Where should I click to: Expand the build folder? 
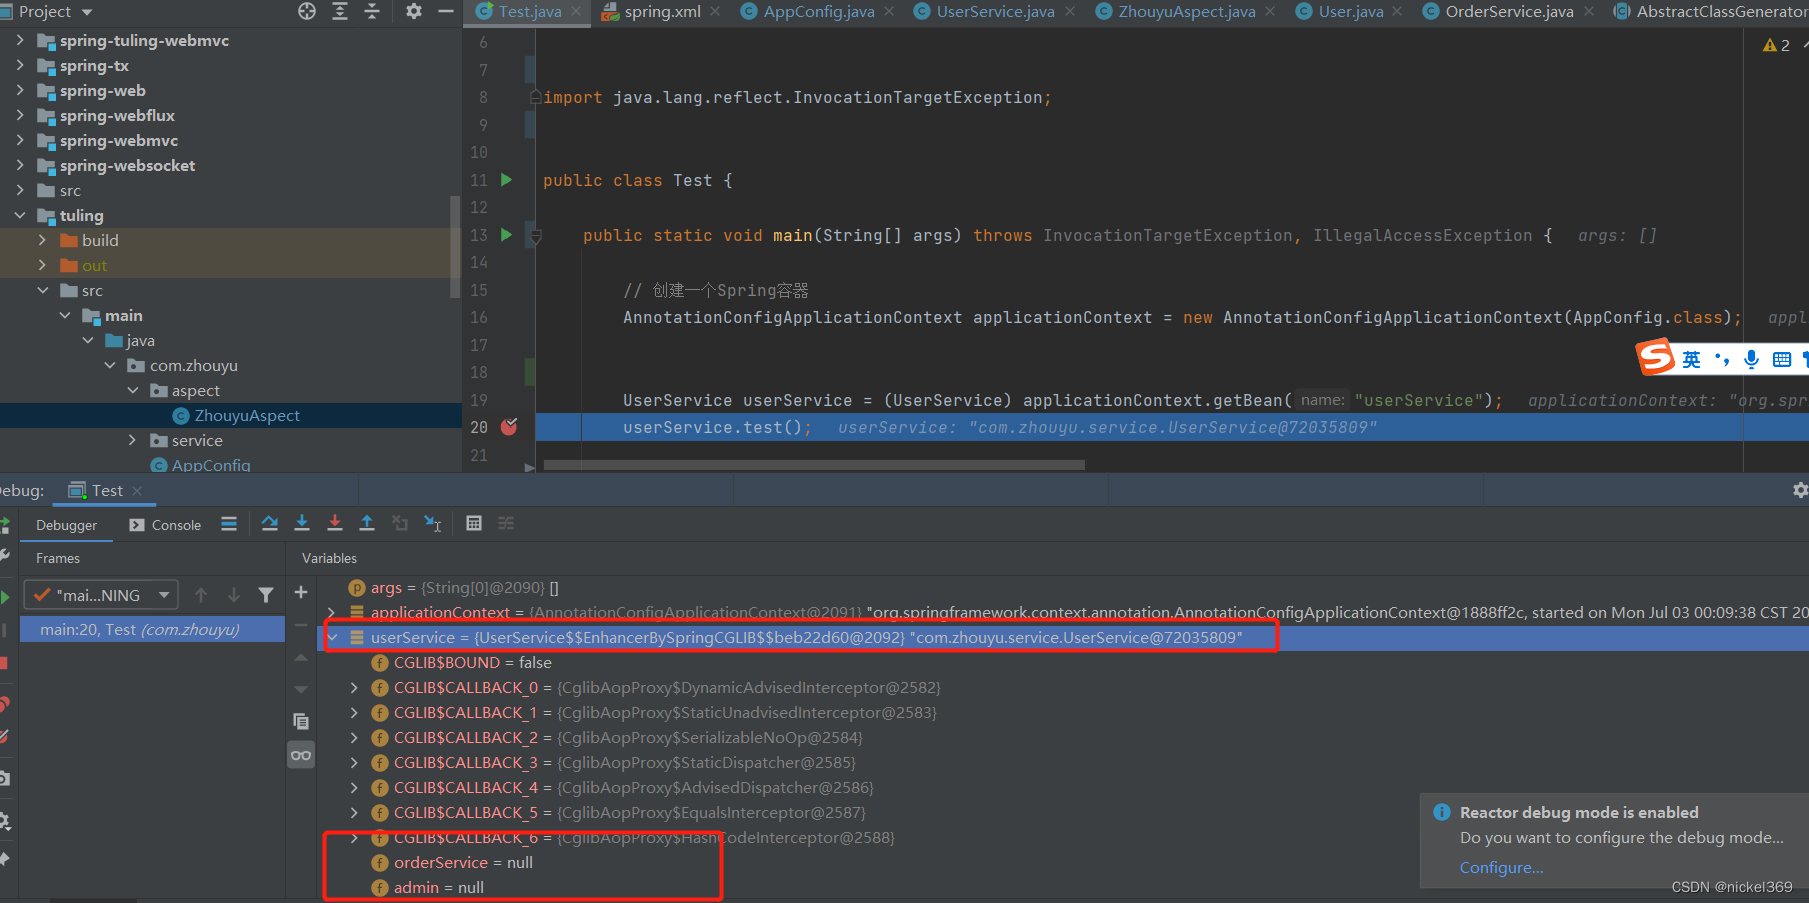[x=42, y=240]
